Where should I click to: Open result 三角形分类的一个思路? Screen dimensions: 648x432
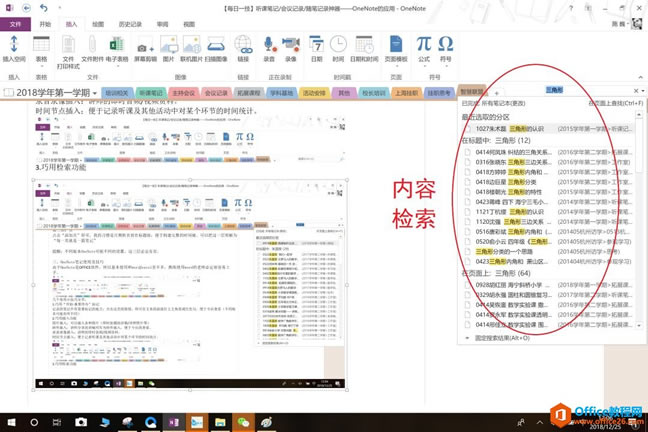pyautogui.click(x=550, y=251)
